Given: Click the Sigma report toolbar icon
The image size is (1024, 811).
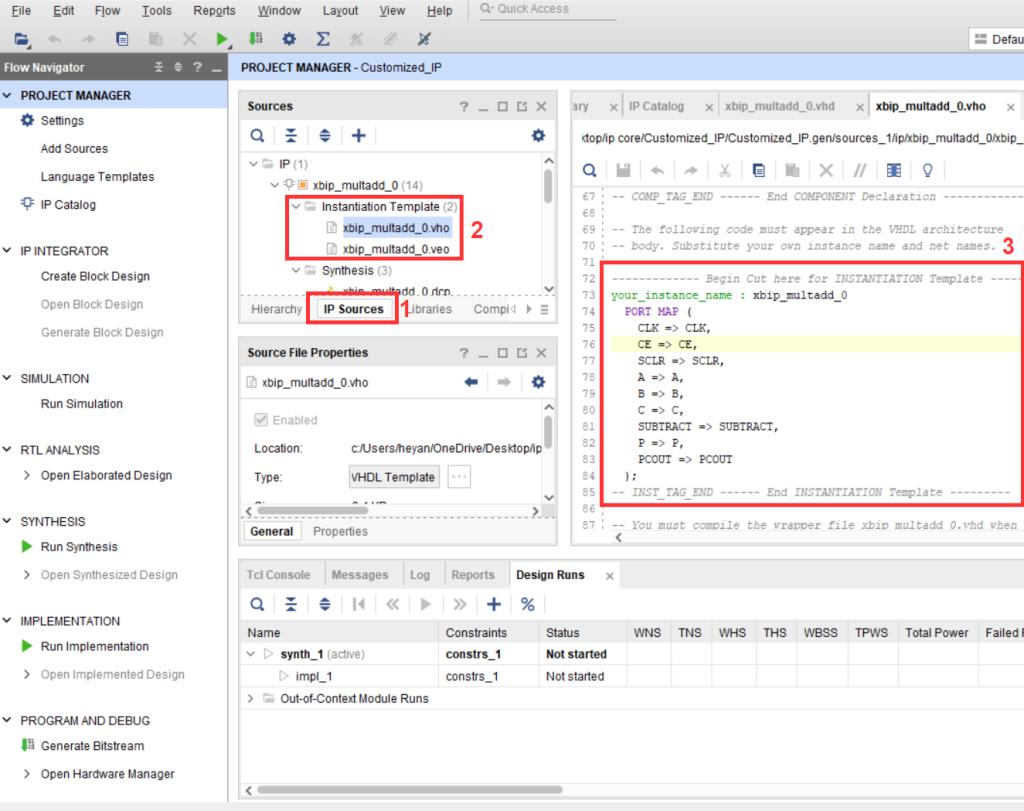Looking at the screenshot, I should pos(323,39).
